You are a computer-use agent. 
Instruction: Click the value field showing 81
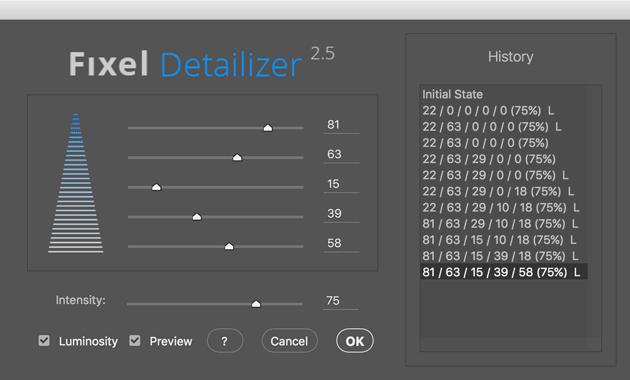point(341,125)
